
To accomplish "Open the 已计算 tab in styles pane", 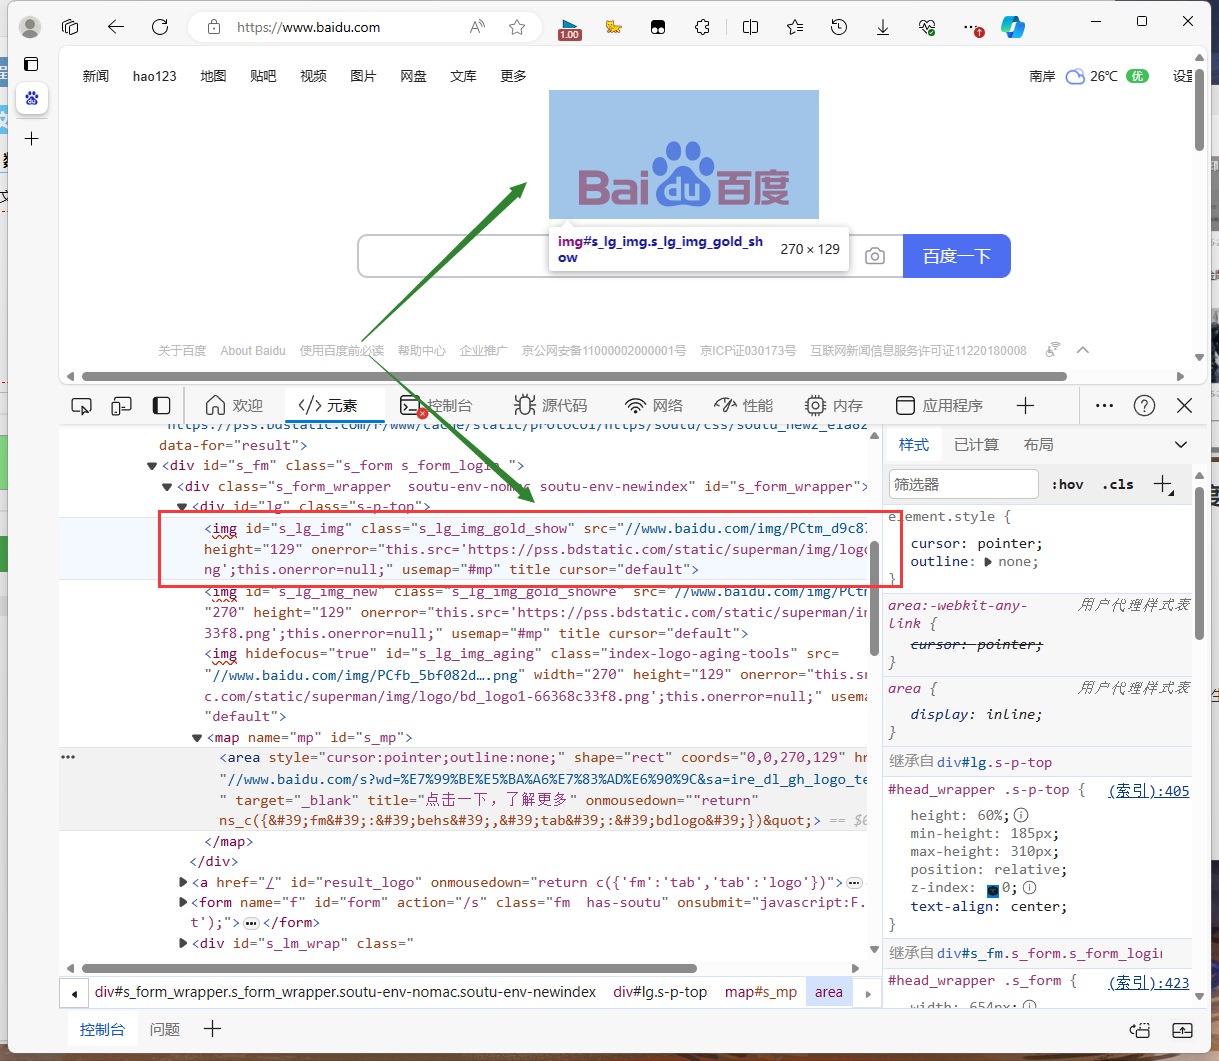I will pos(976,445).
